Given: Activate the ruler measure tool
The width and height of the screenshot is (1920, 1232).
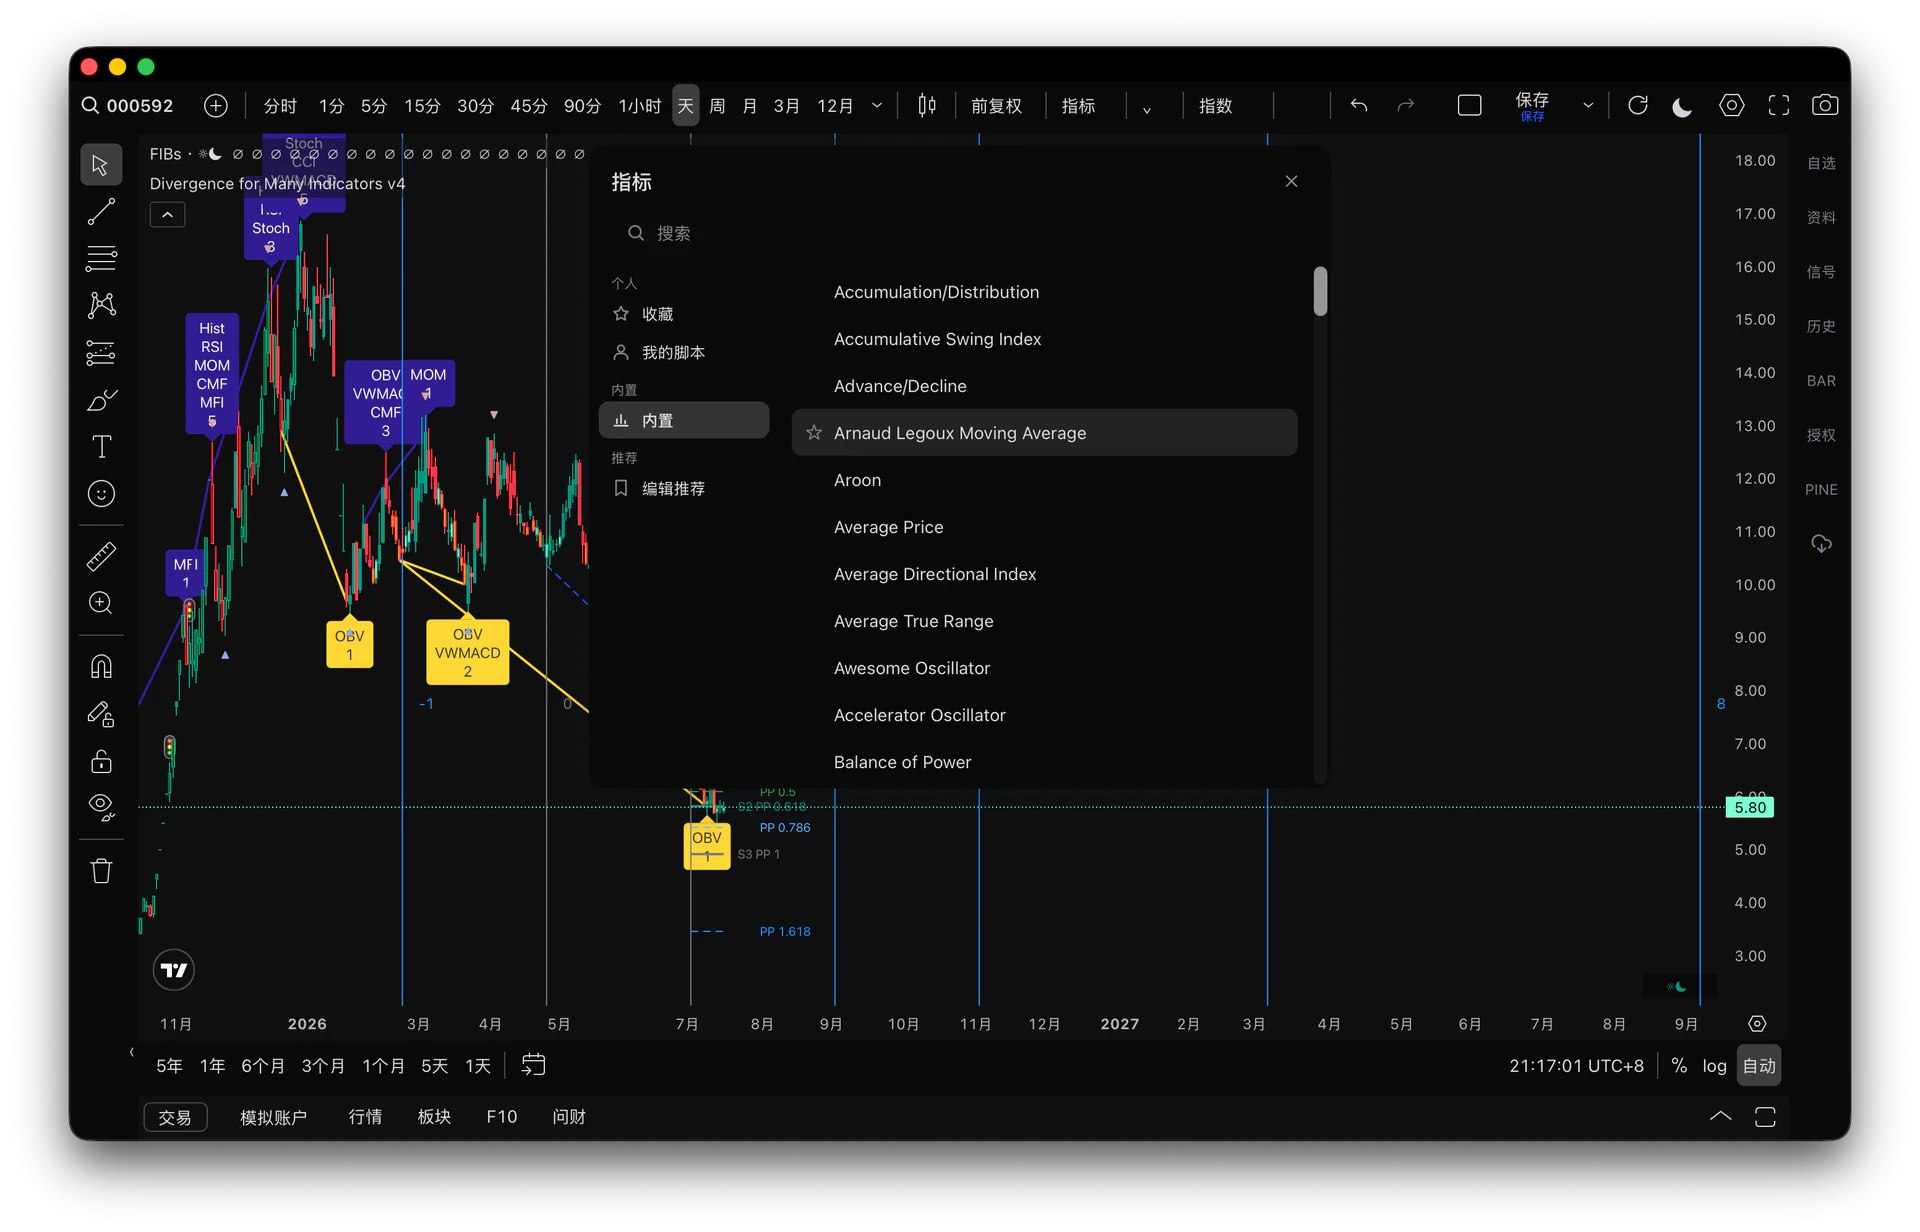Looking at the screenshot, I should coord(101,556).
